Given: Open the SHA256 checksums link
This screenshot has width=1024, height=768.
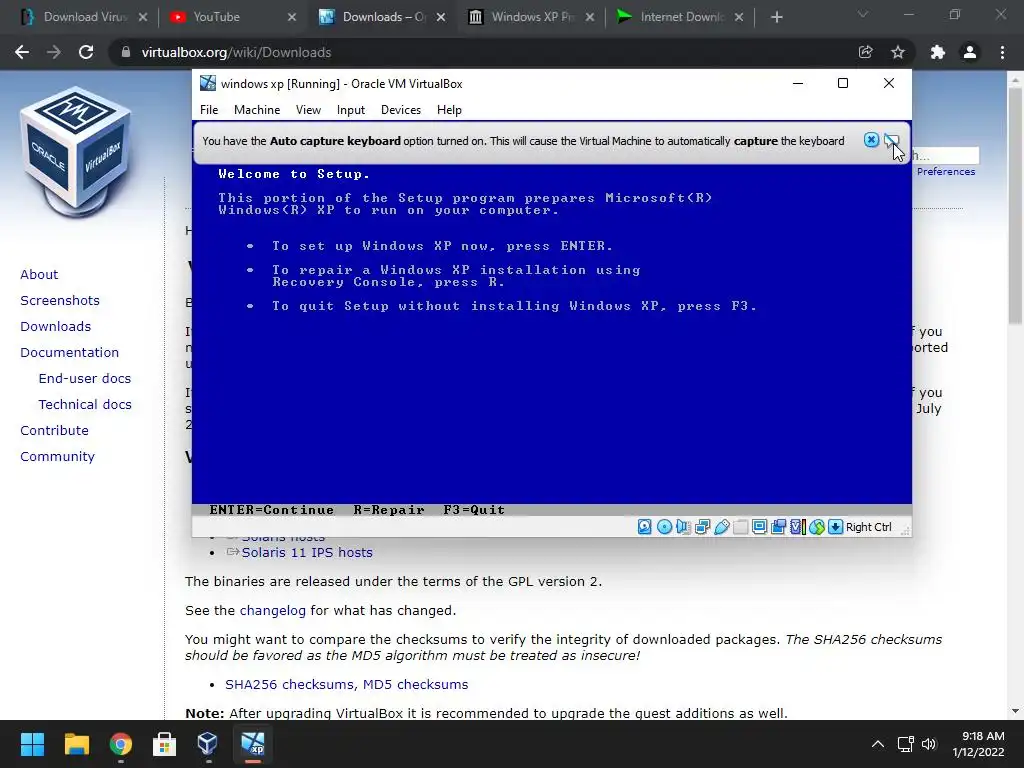Looking at the screenshot, I should point(289,684).
